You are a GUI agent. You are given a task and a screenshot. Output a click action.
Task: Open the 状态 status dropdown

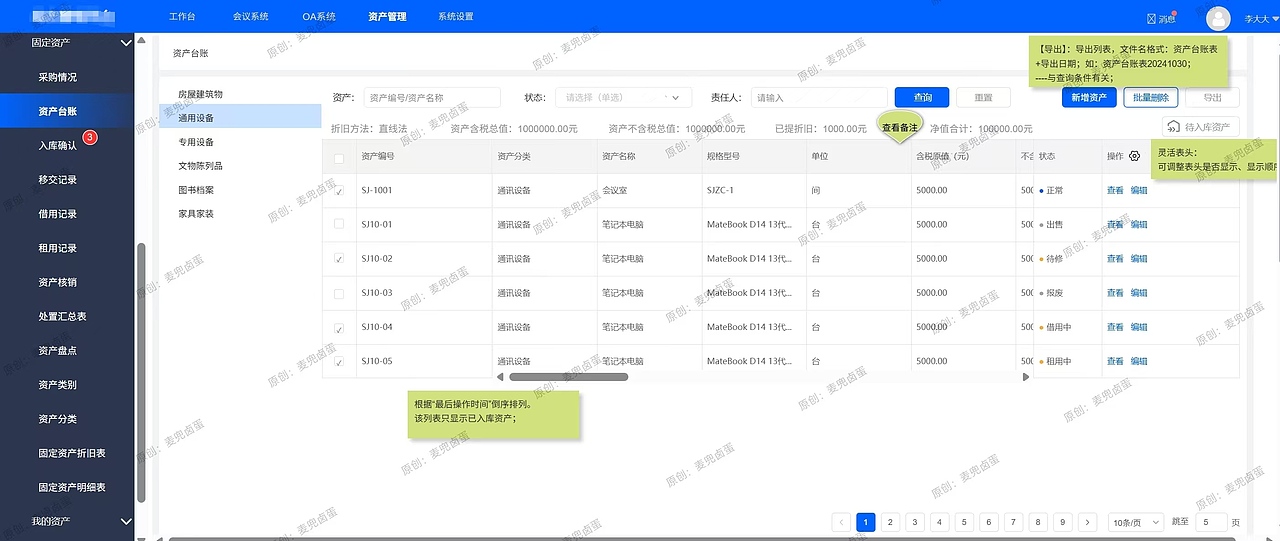623,97
